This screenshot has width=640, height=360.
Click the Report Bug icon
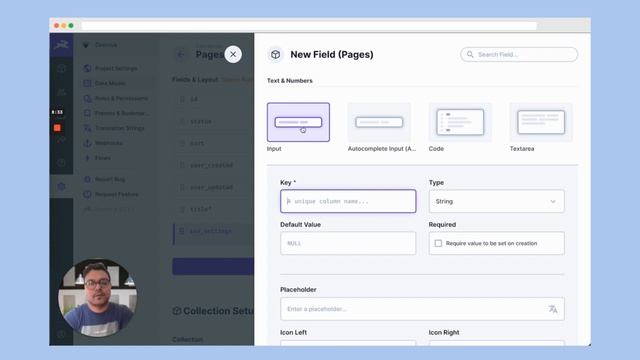point(87,179)
